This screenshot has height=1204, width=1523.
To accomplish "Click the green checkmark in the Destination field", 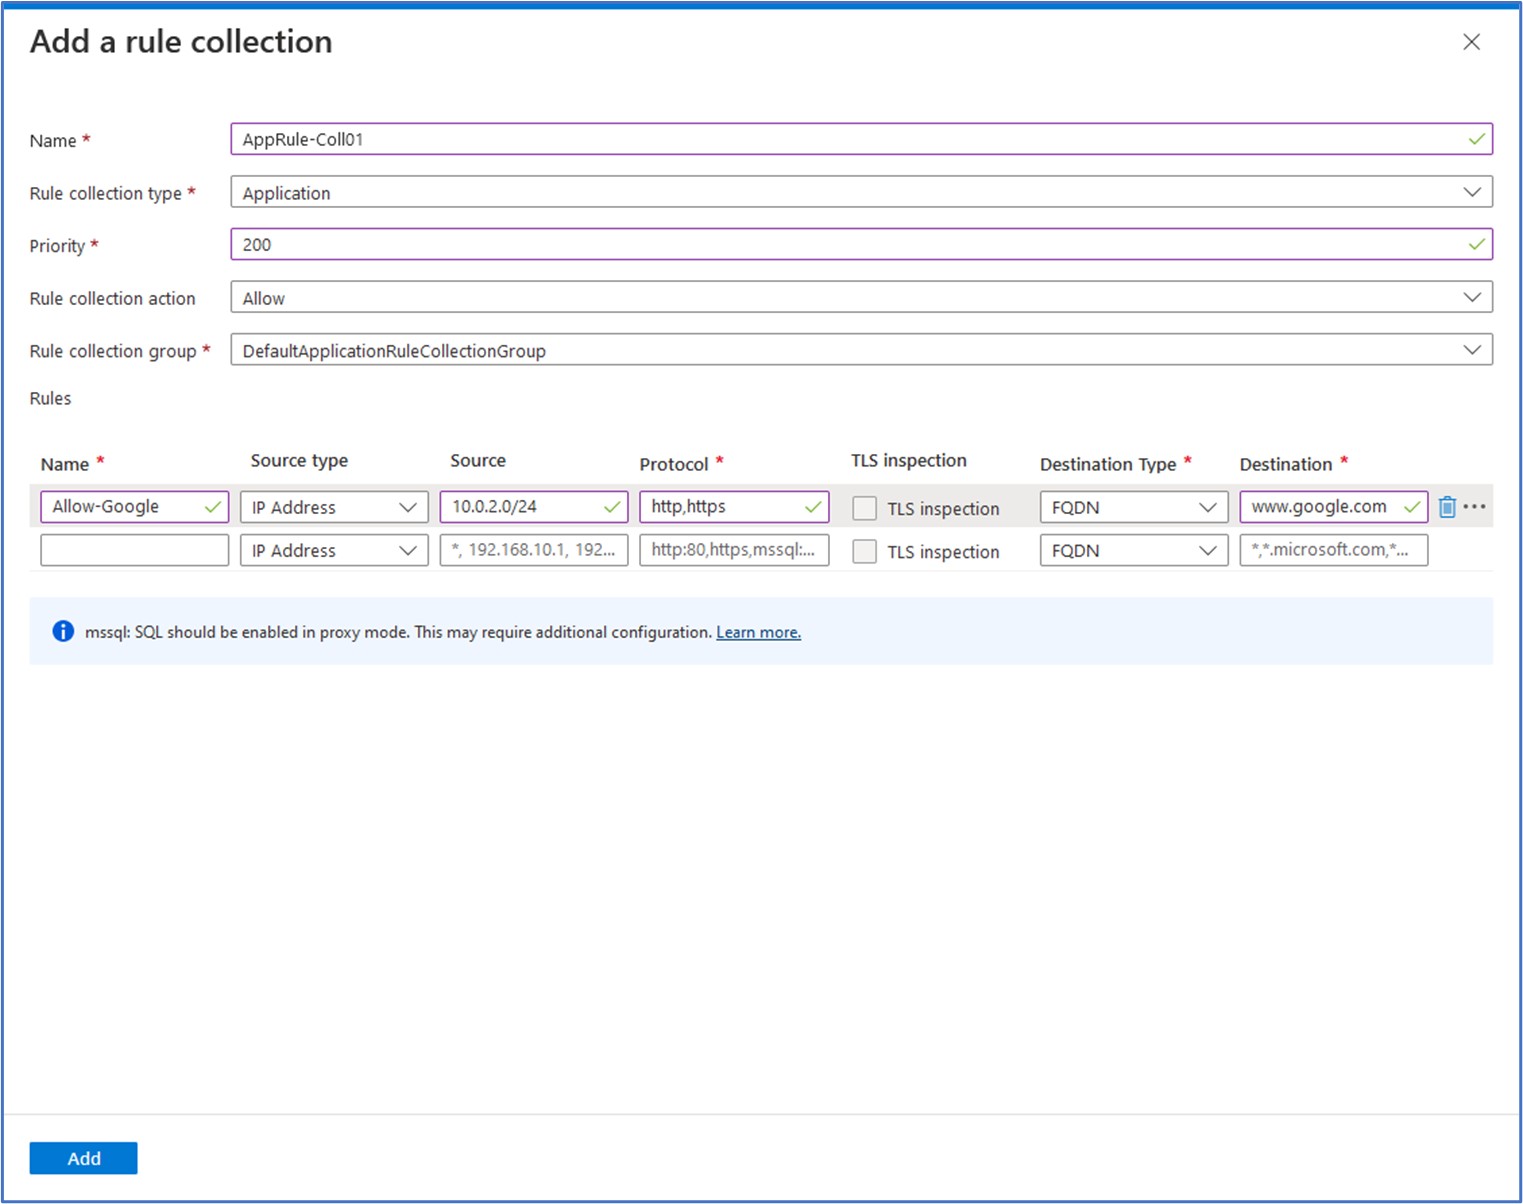I will click(1412, 507).
